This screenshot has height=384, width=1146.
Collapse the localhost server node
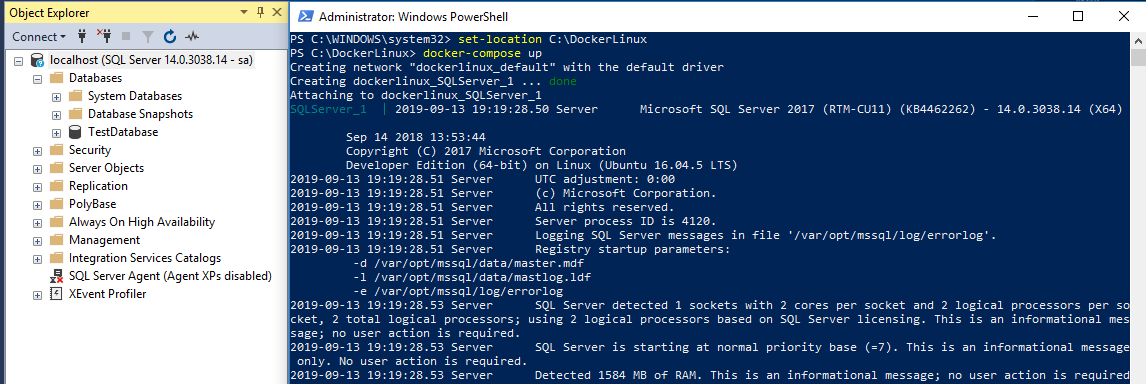[18, 61]
